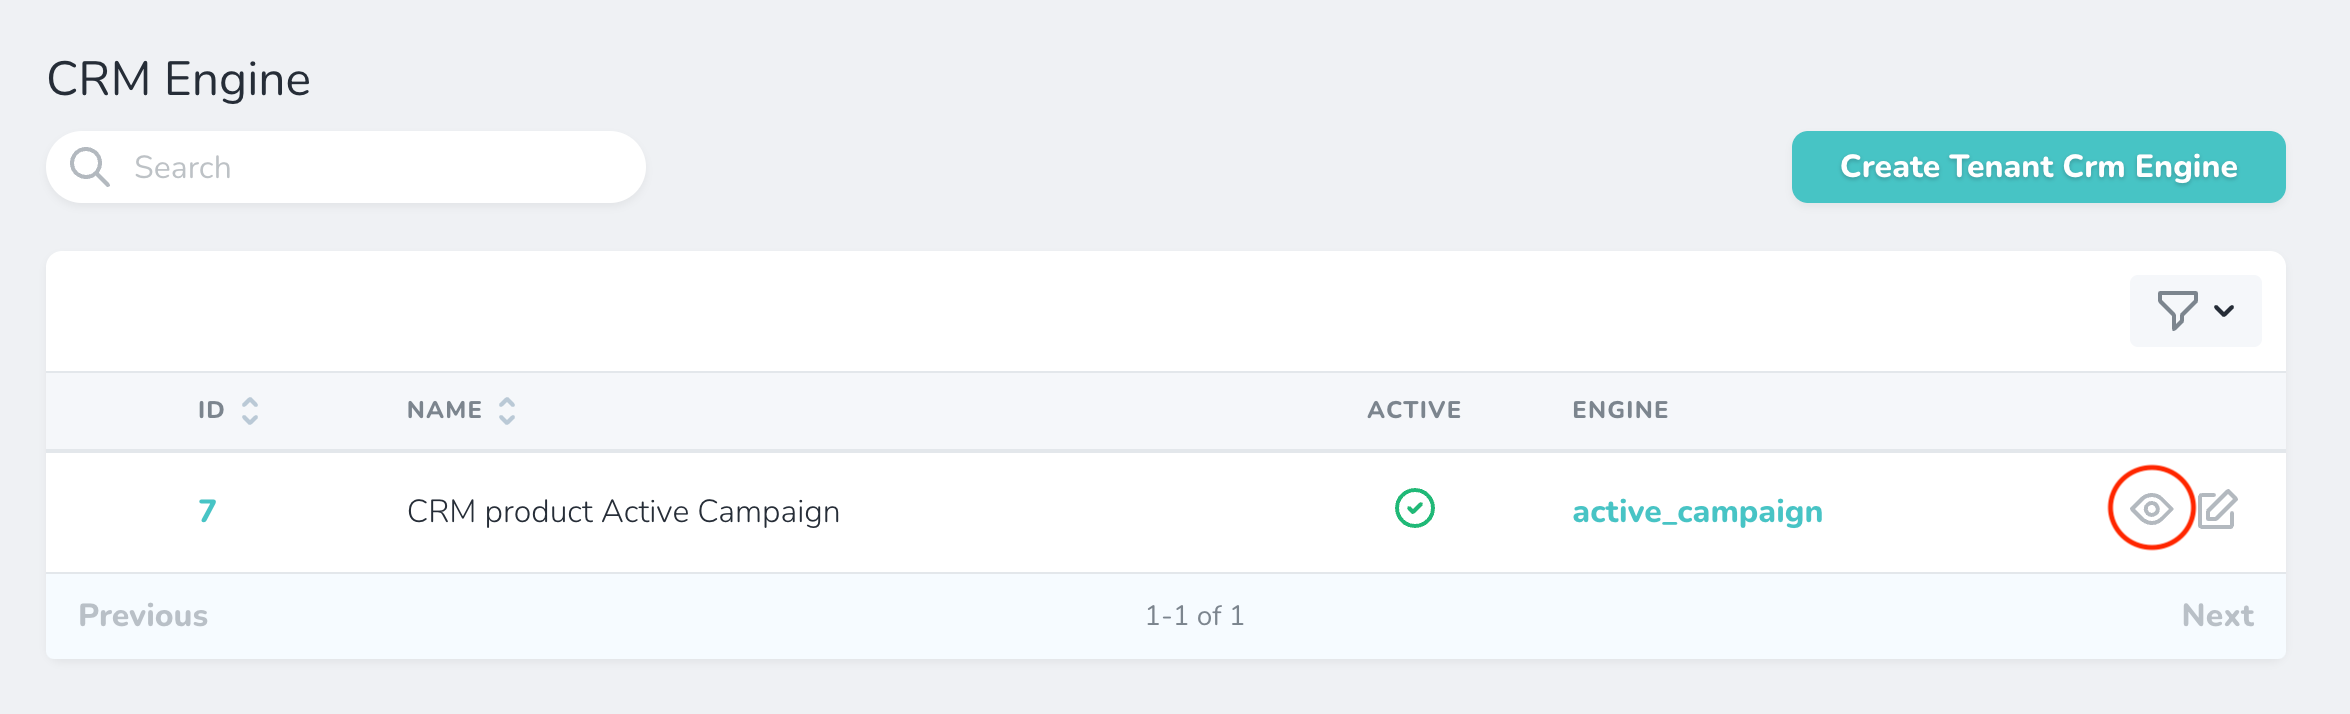Expand the filter dropdown chevron
Image resolution: width=2350 pixels, height=714 pixels.
[2224, 311]
